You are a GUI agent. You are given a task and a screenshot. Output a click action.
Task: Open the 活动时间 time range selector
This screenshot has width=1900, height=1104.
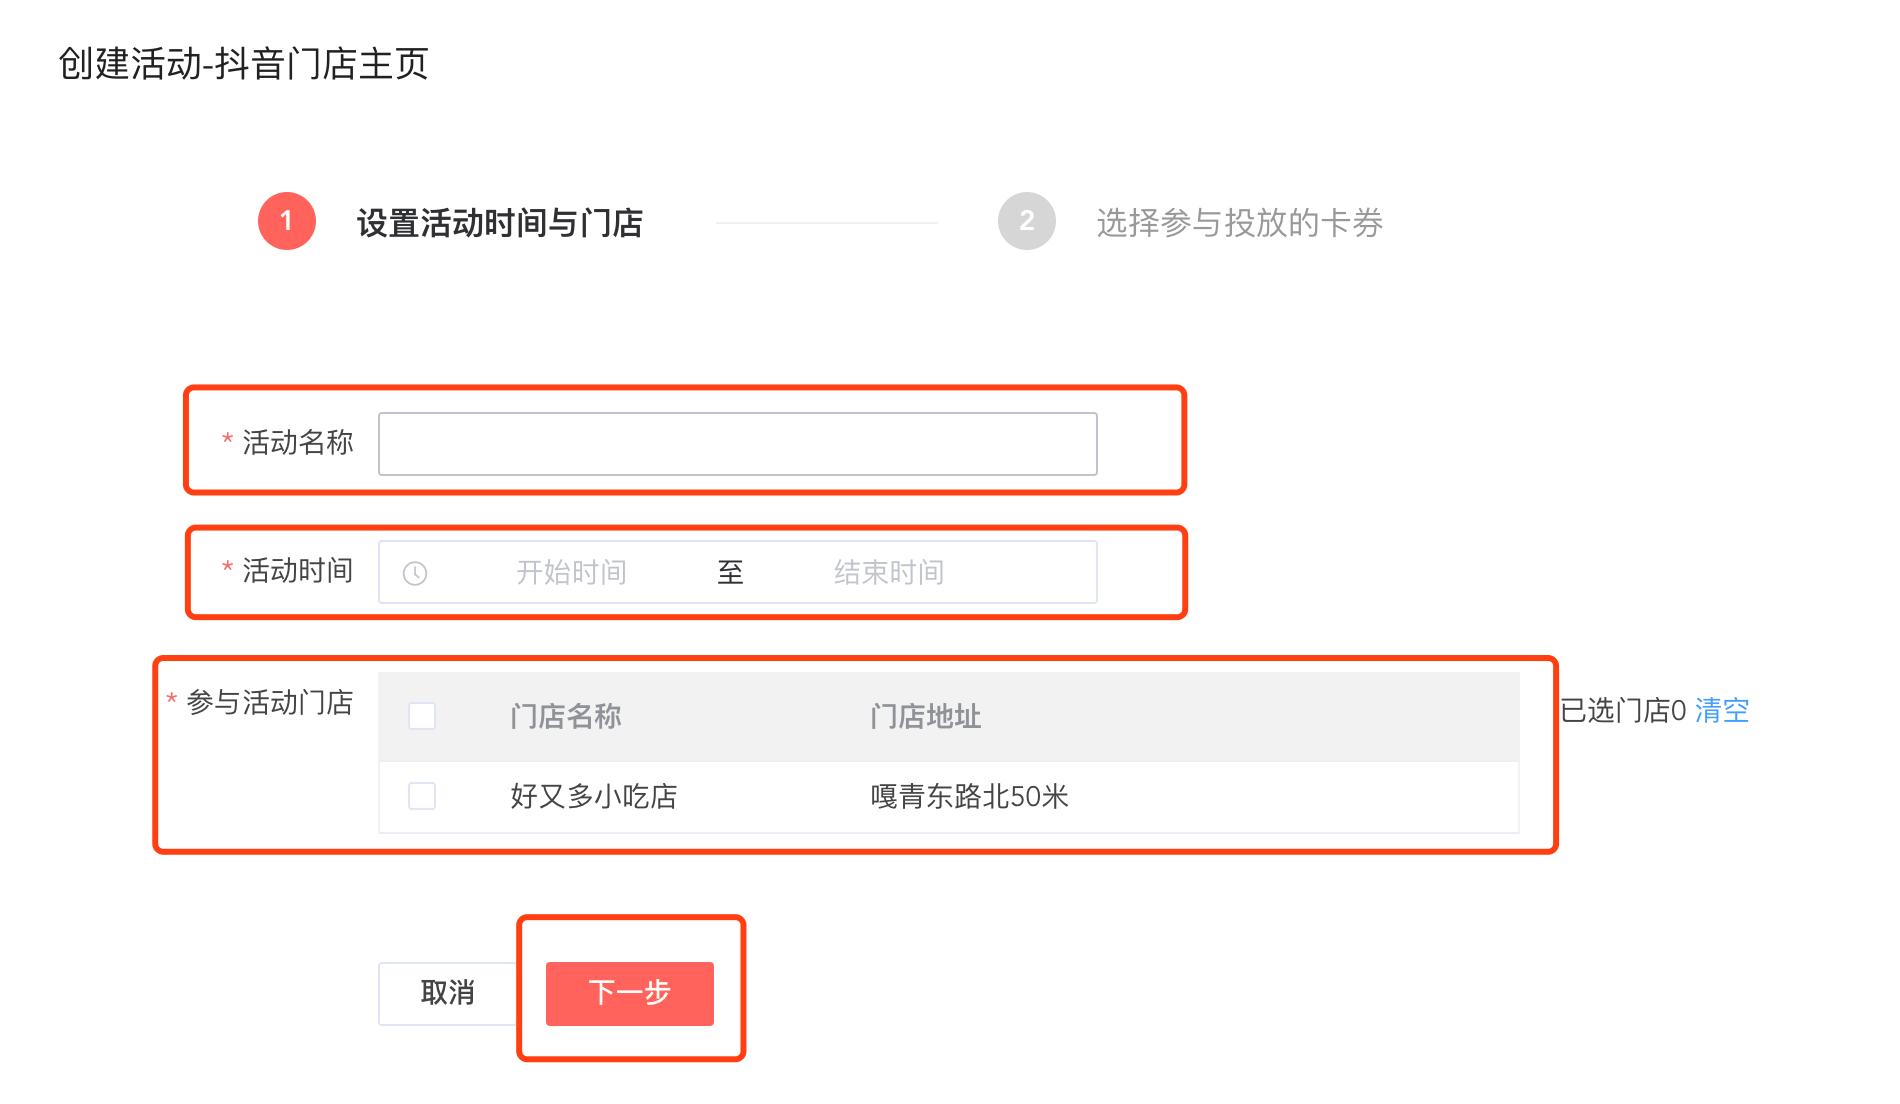coord(737,571)
